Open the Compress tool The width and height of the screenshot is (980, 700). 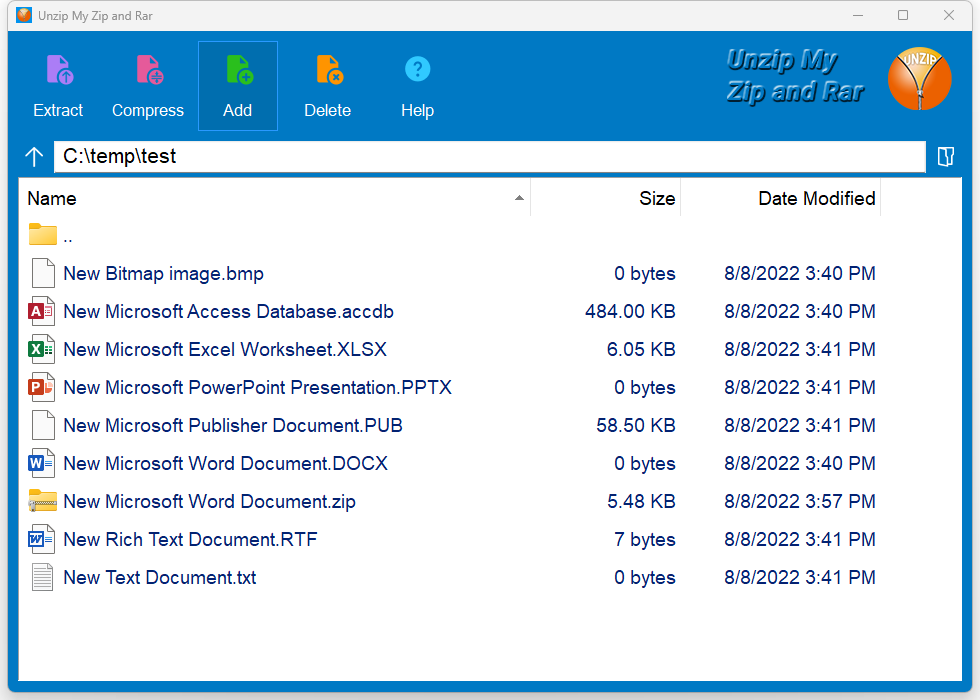point(148,86)
